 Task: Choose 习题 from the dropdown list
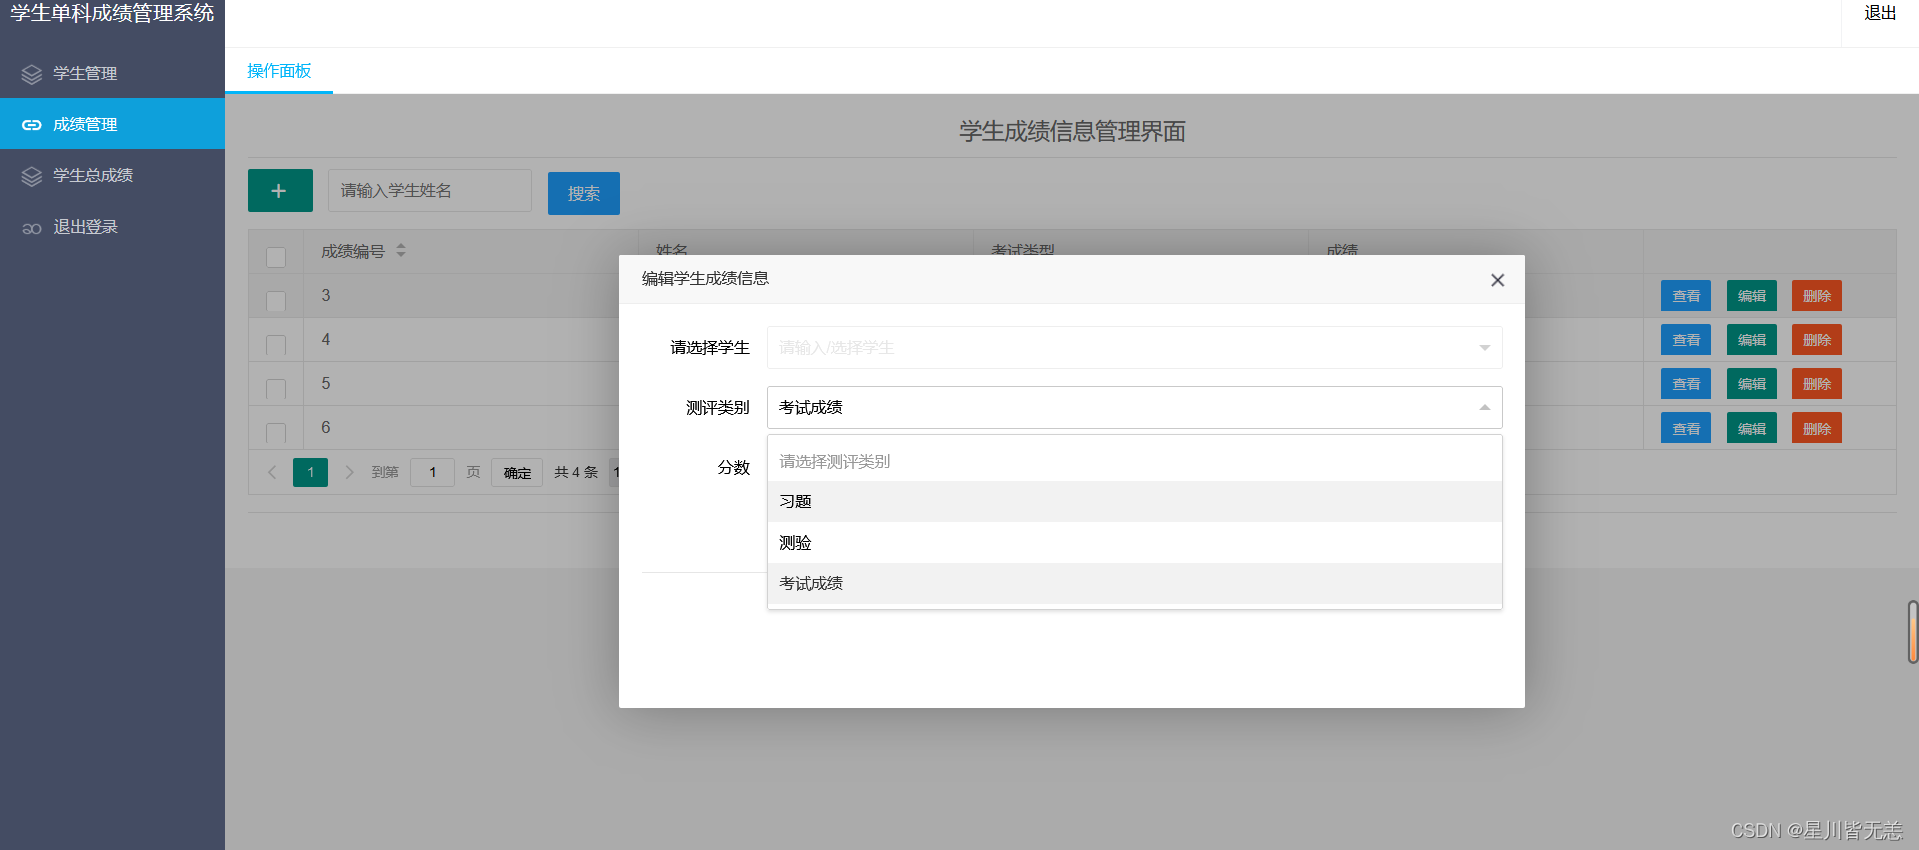click(1134, 502)
